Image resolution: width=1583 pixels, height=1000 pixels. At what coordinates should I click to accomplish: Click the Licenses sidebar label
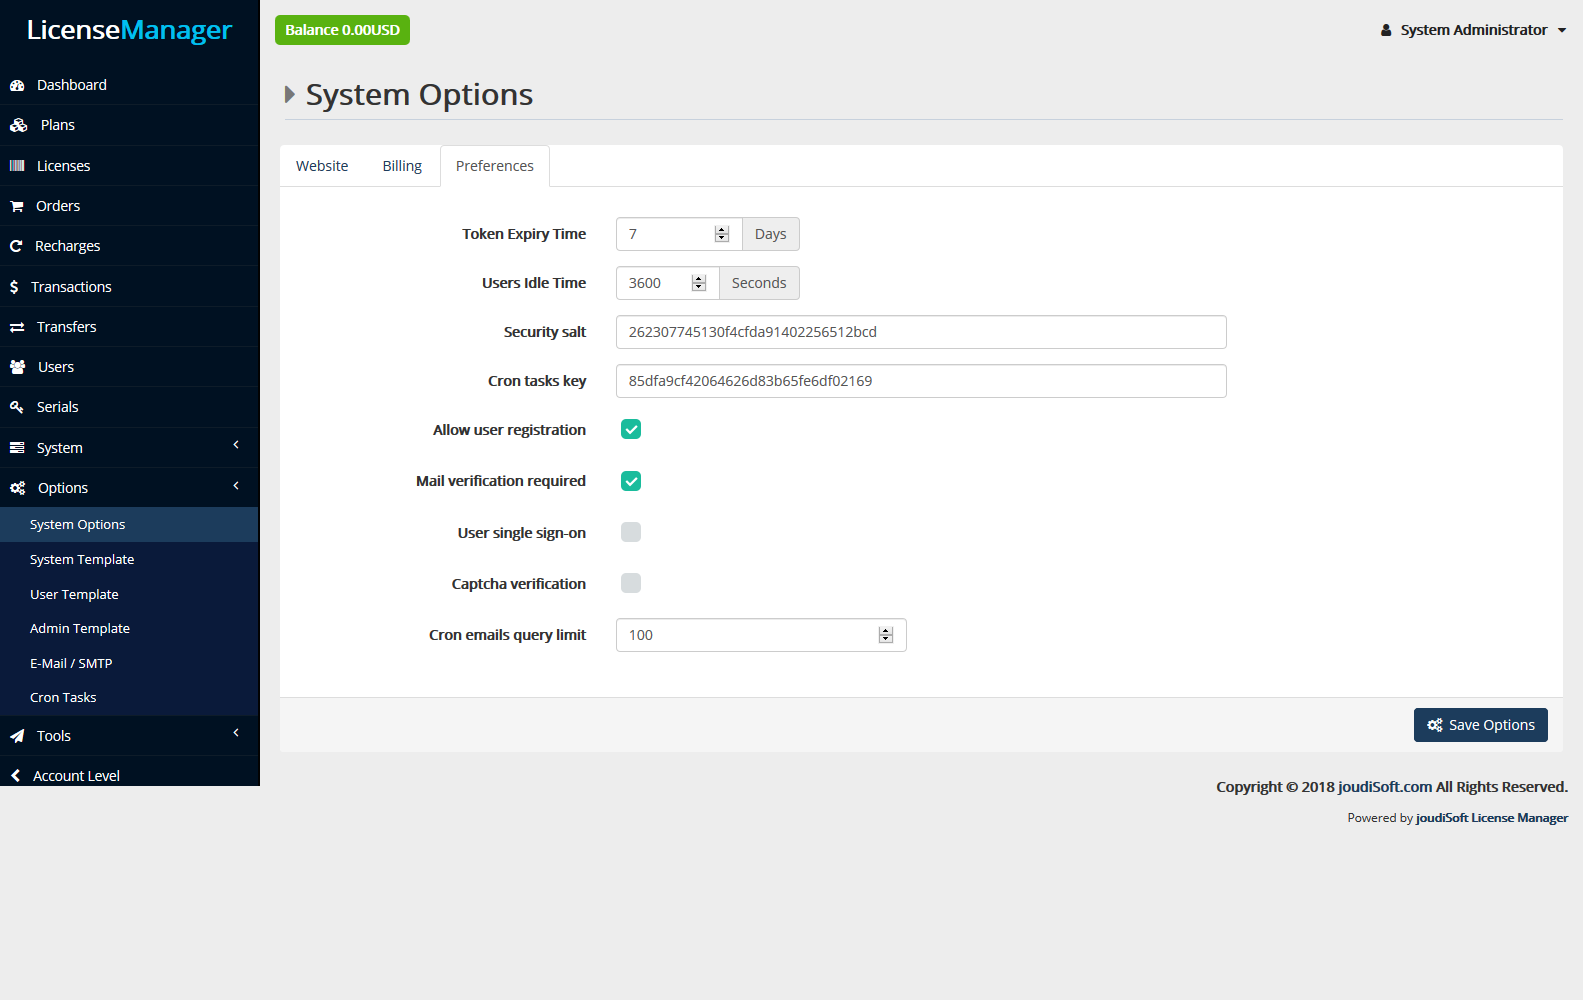64,166
